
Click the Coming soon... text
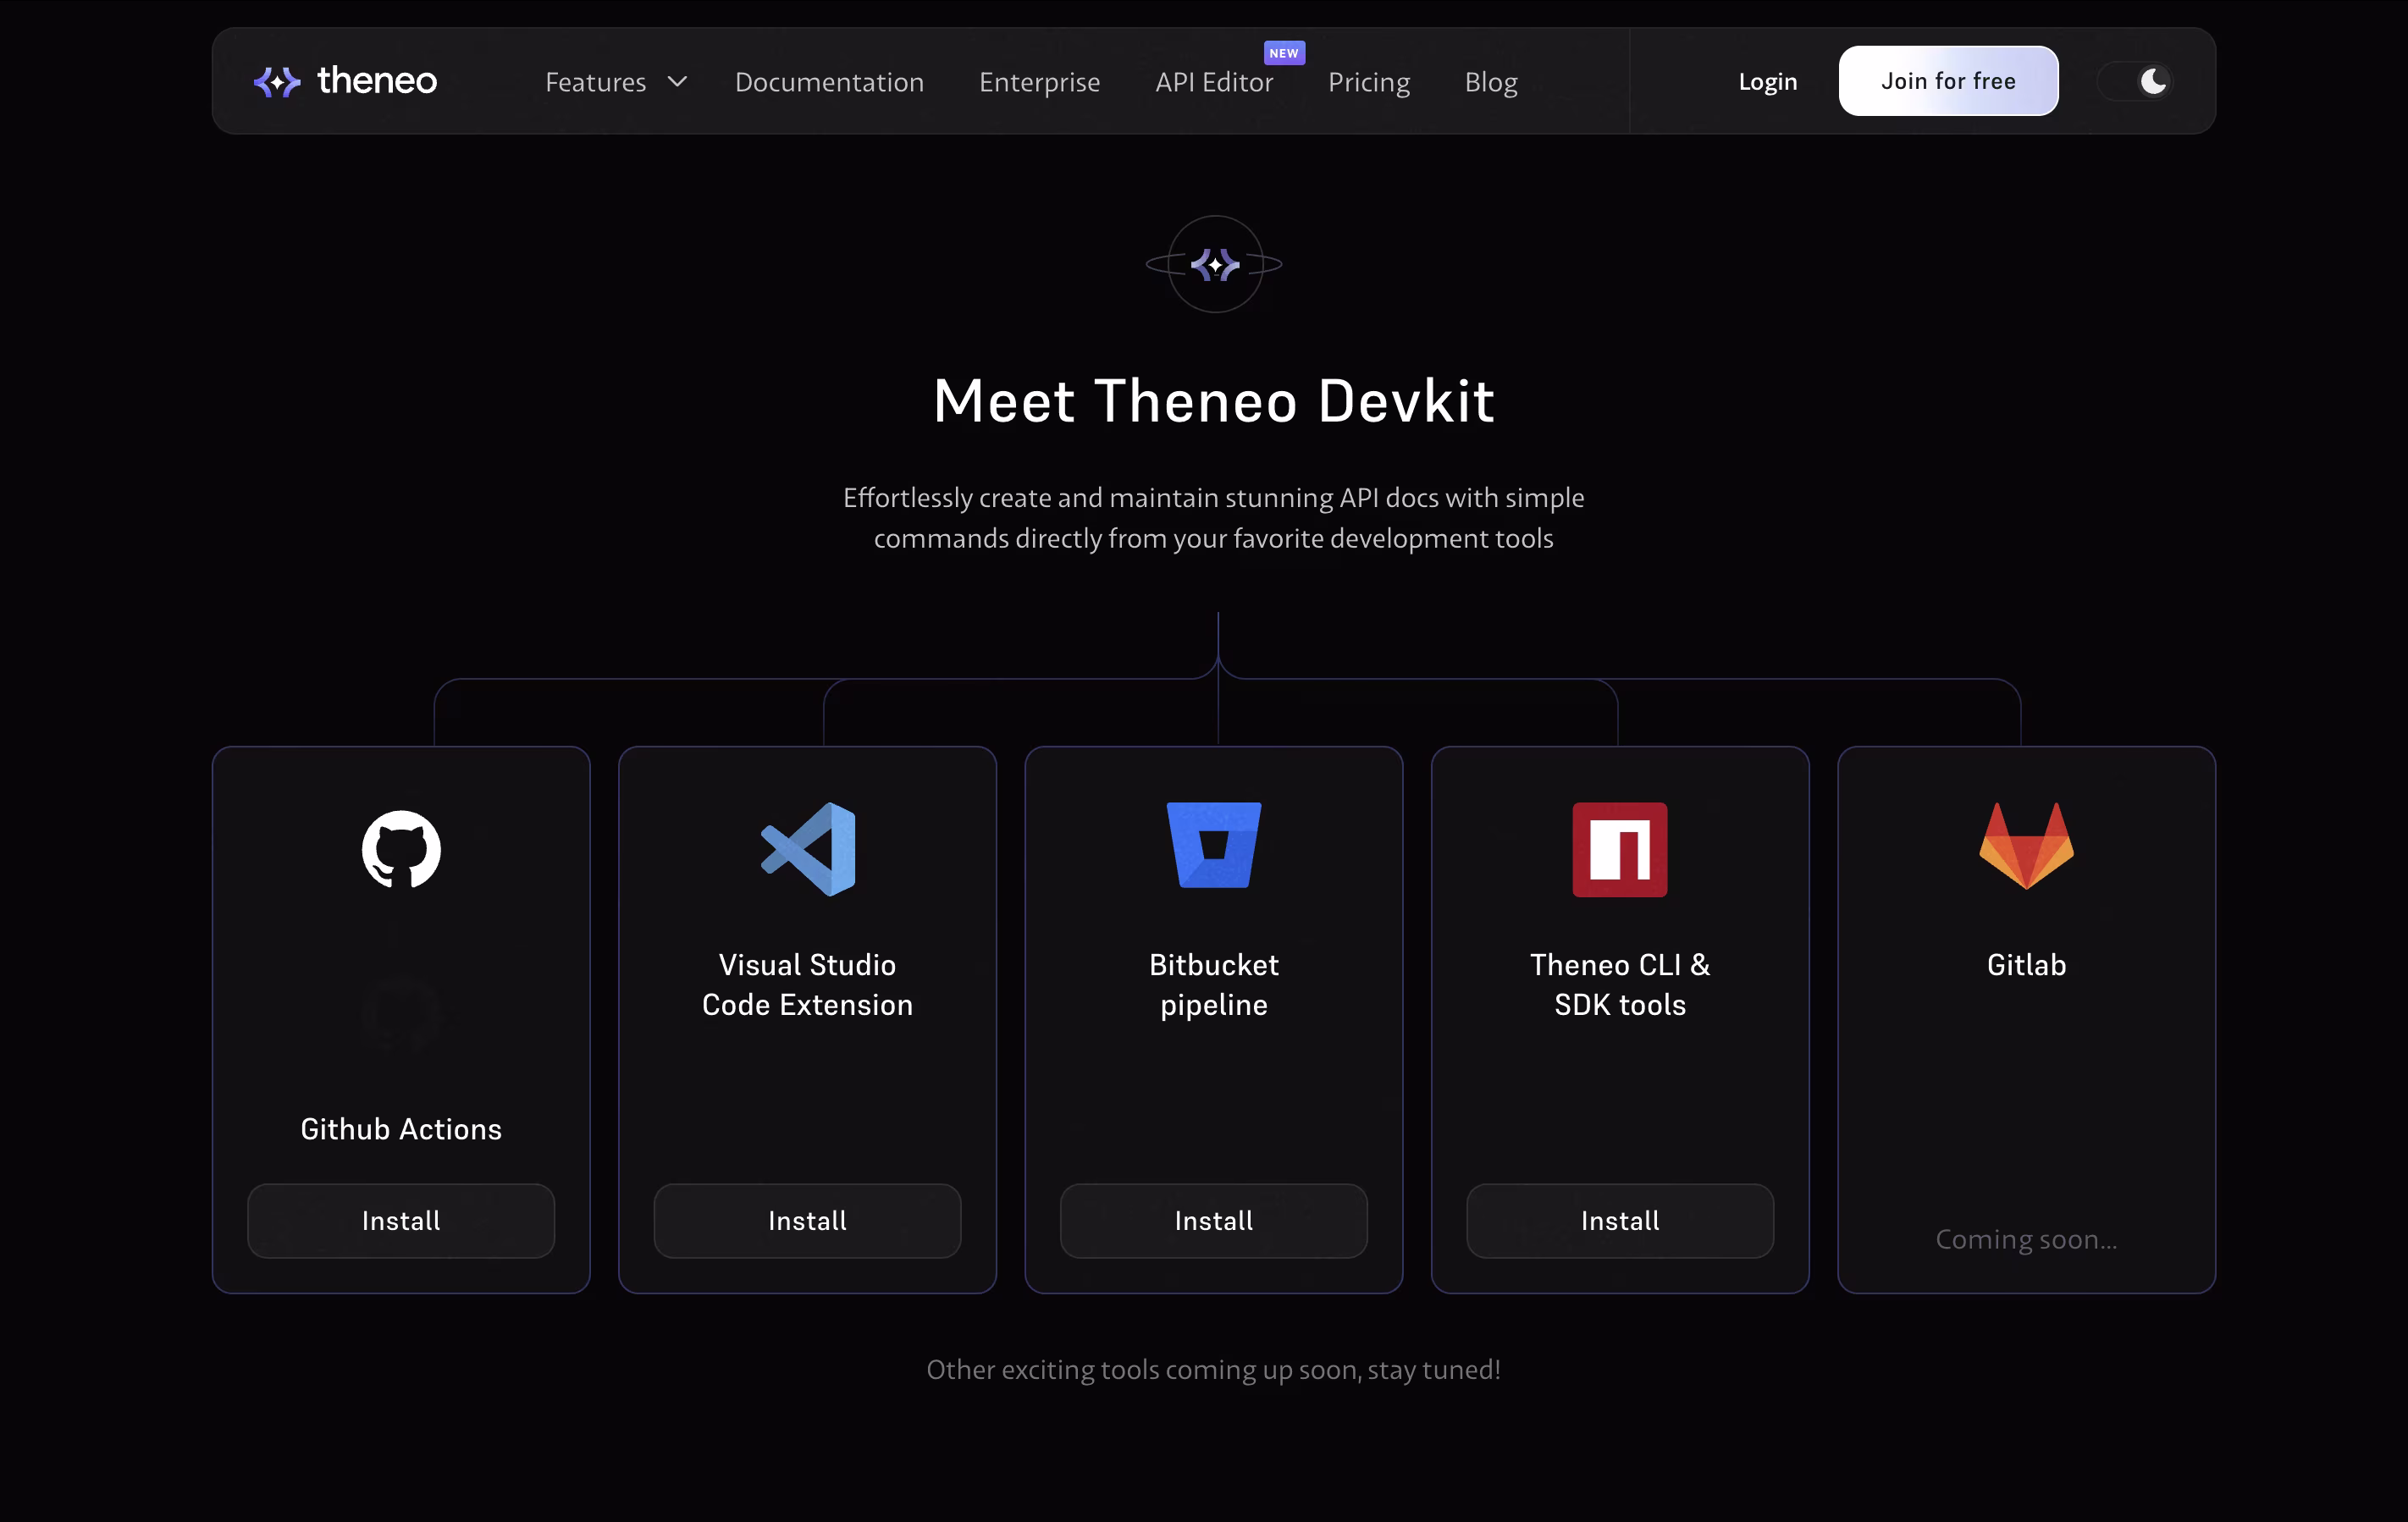click(x=2026, y=1239)
